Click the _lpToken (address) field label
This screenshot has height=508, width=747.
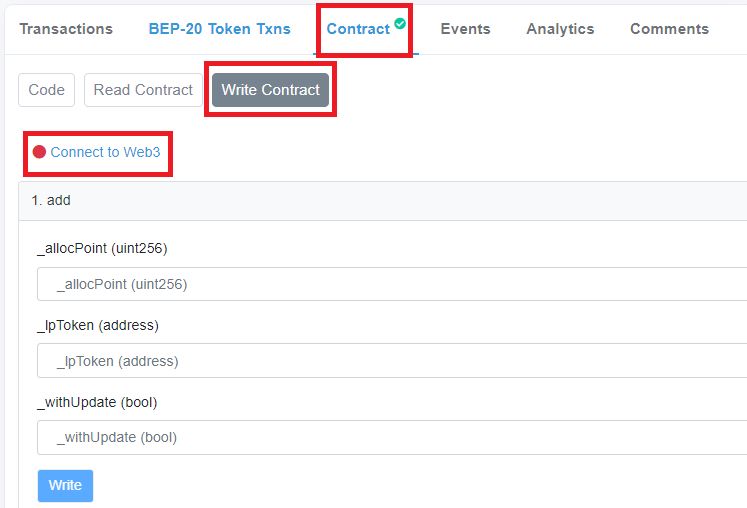tap(98, 325)
